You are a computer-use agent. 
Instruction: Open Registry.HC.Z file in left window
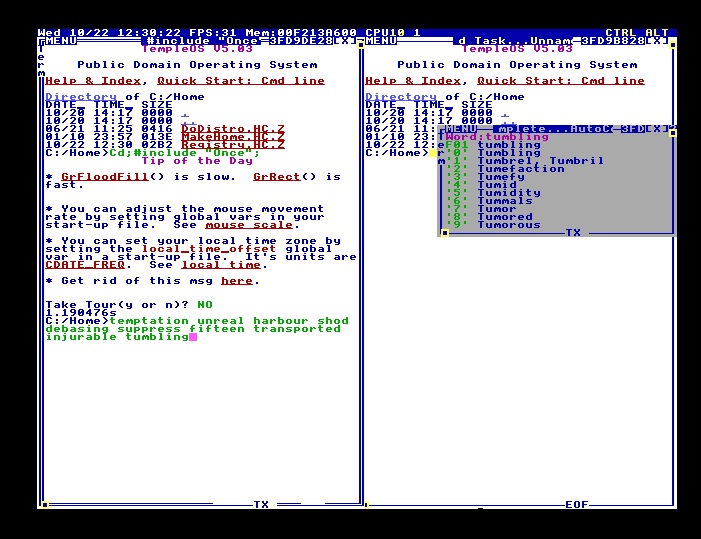pos(233,145)
